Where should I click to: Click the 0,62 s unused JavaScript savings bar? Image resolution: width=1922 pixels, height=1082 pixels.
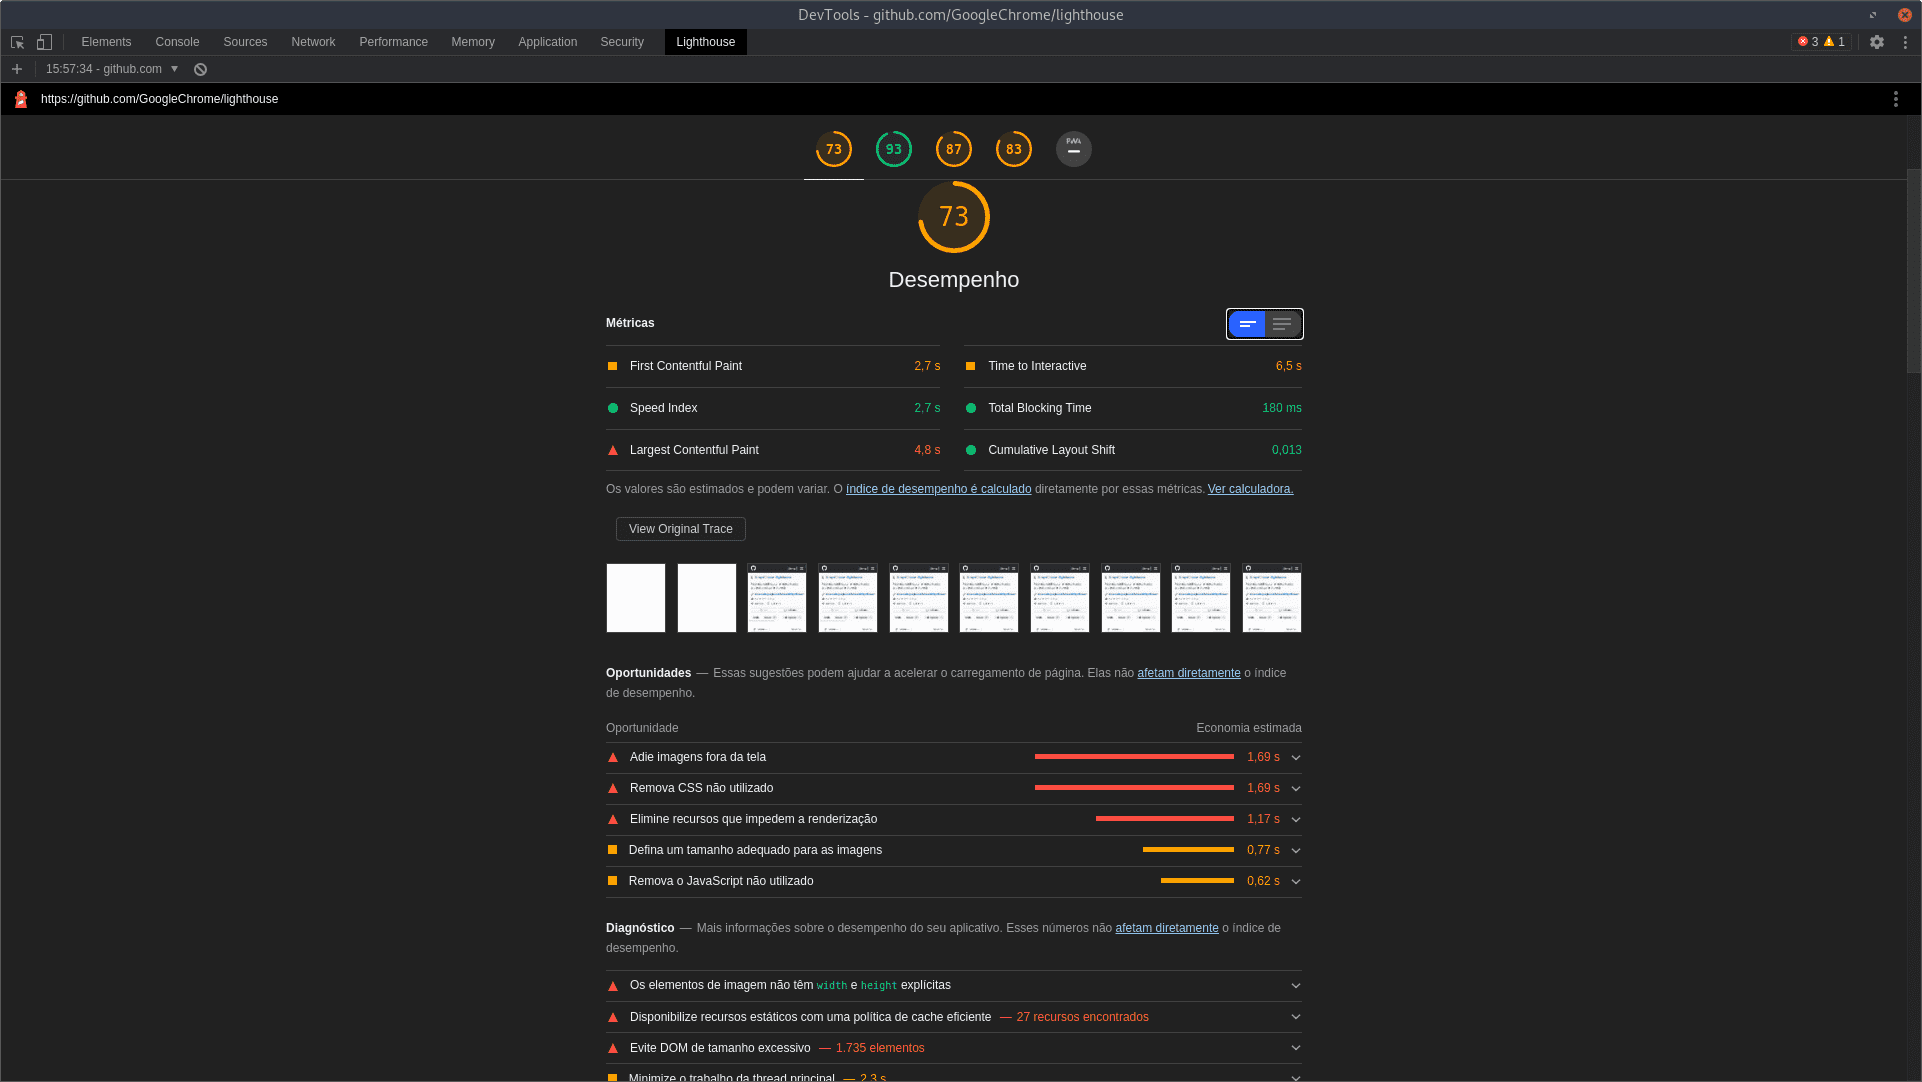(x=1197, y=881)
